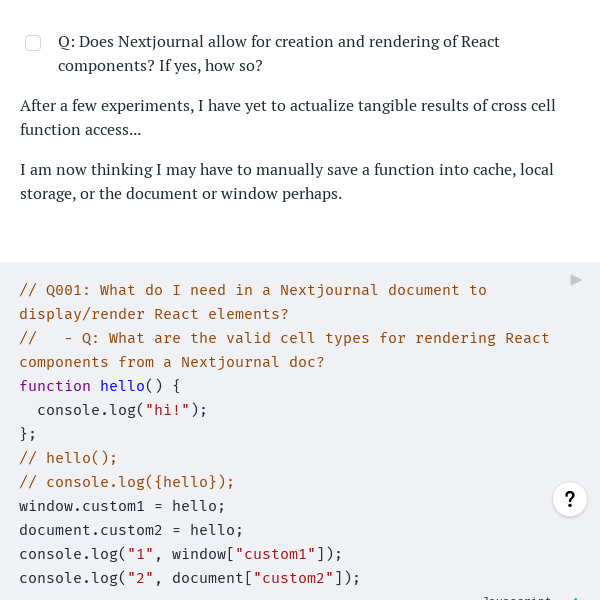Open the help question mark button
Image resolution: width=600 pixels, height=600 pixels.
[x=570, y=499]
